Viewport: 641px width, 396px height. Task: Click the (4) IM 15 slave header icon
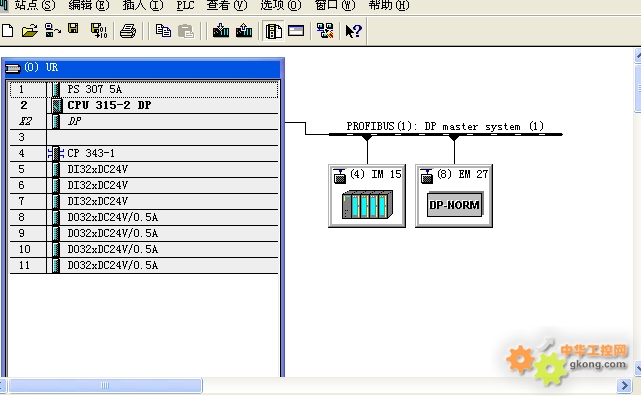[x=340, y=176]
